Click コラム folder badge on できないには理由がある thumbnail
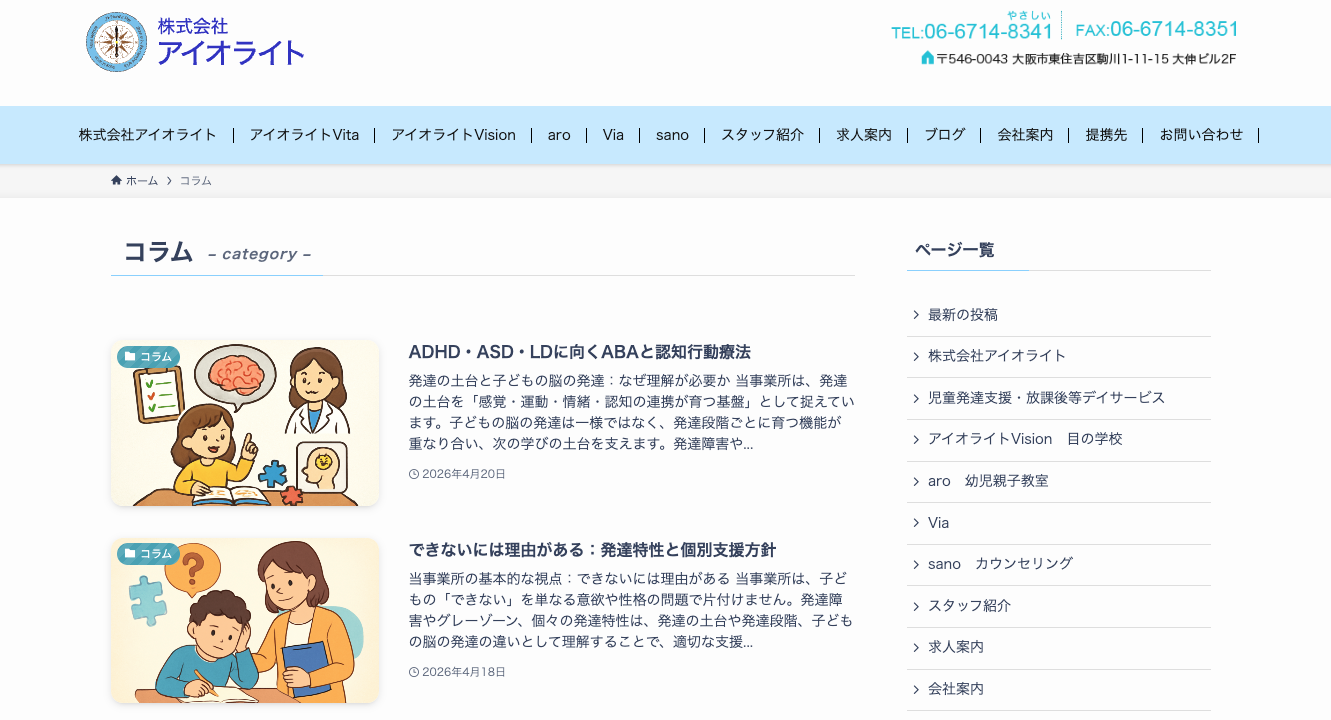This screenshot has width=1331, height=720. point(148,554)
